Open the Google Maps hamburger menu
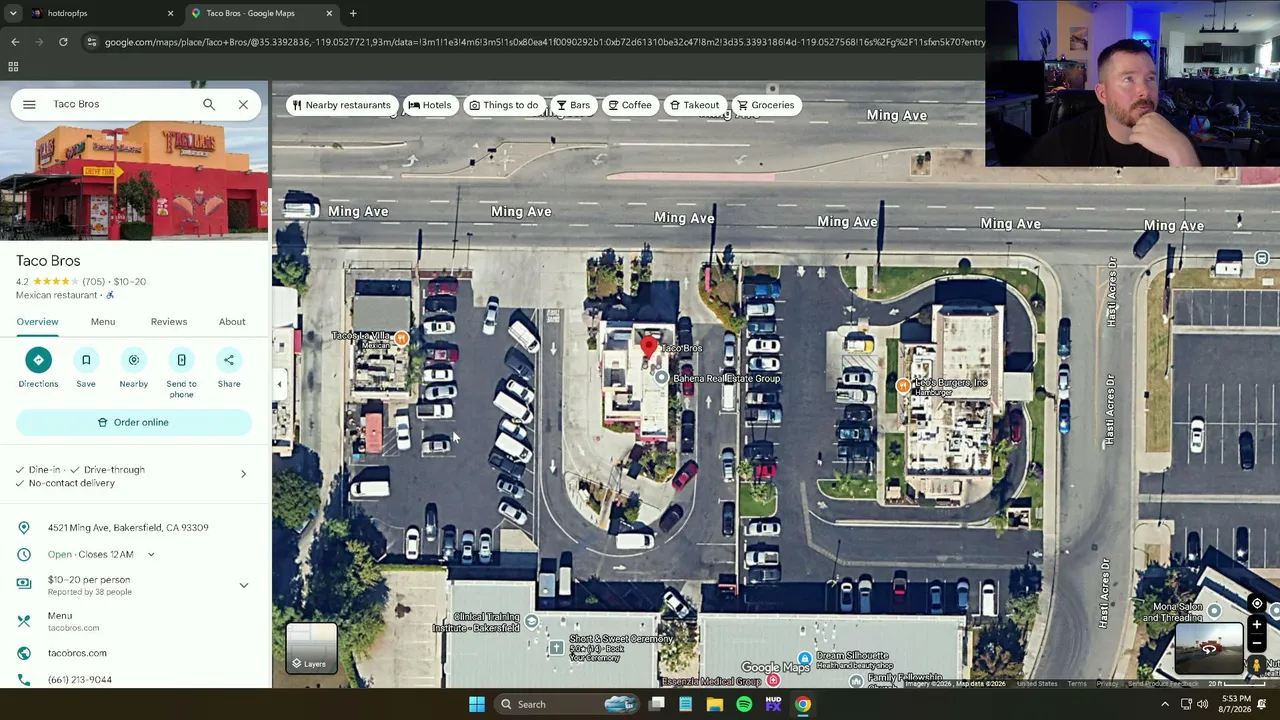The width and height of the screenshot is (1280, 720). (x=29, y=104)
